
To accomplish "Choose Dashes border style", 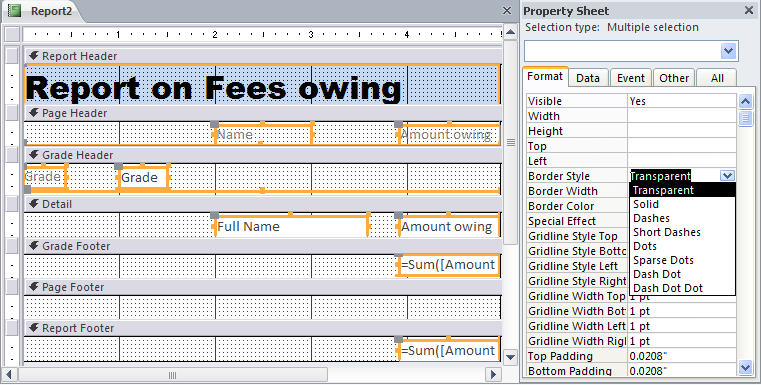I will (x=682, y=218).
